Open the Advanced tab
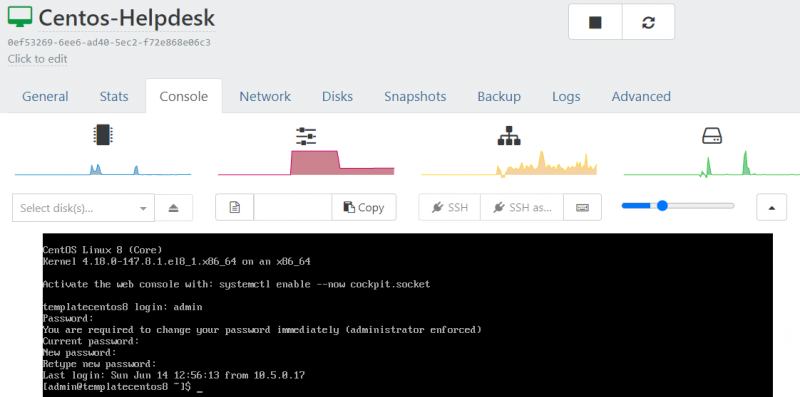Viewport: 800px width, 397px height. pyautogui.click(x=641, y=96)
